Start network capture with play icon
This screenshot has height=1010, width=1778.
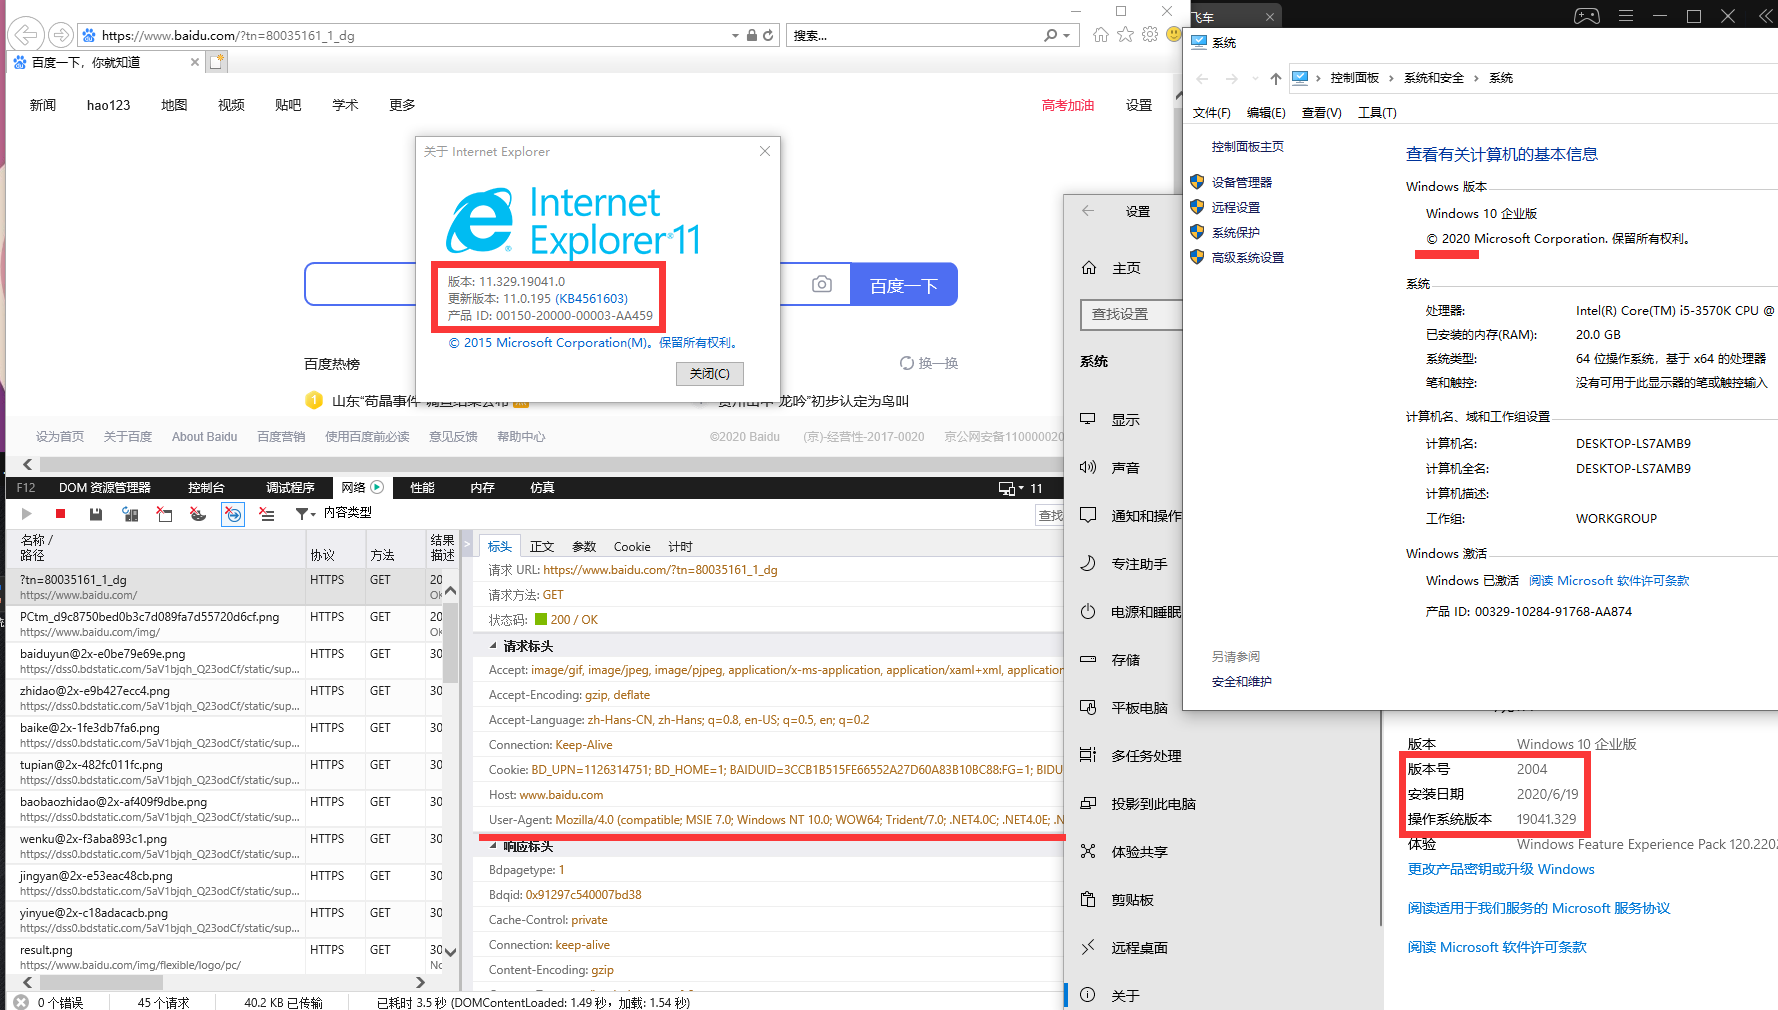pyautogui.click(x=26, y=514)
